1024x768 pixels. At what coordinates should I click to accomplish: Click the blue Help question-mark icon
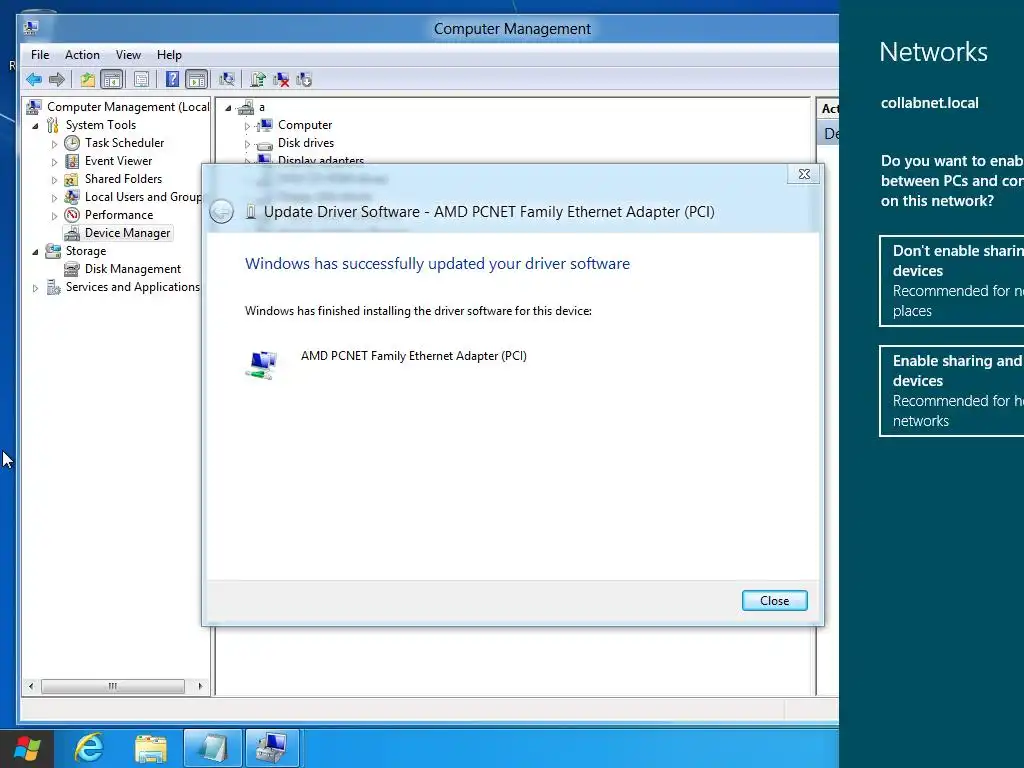pyautogui.click(x=172, y=80)
